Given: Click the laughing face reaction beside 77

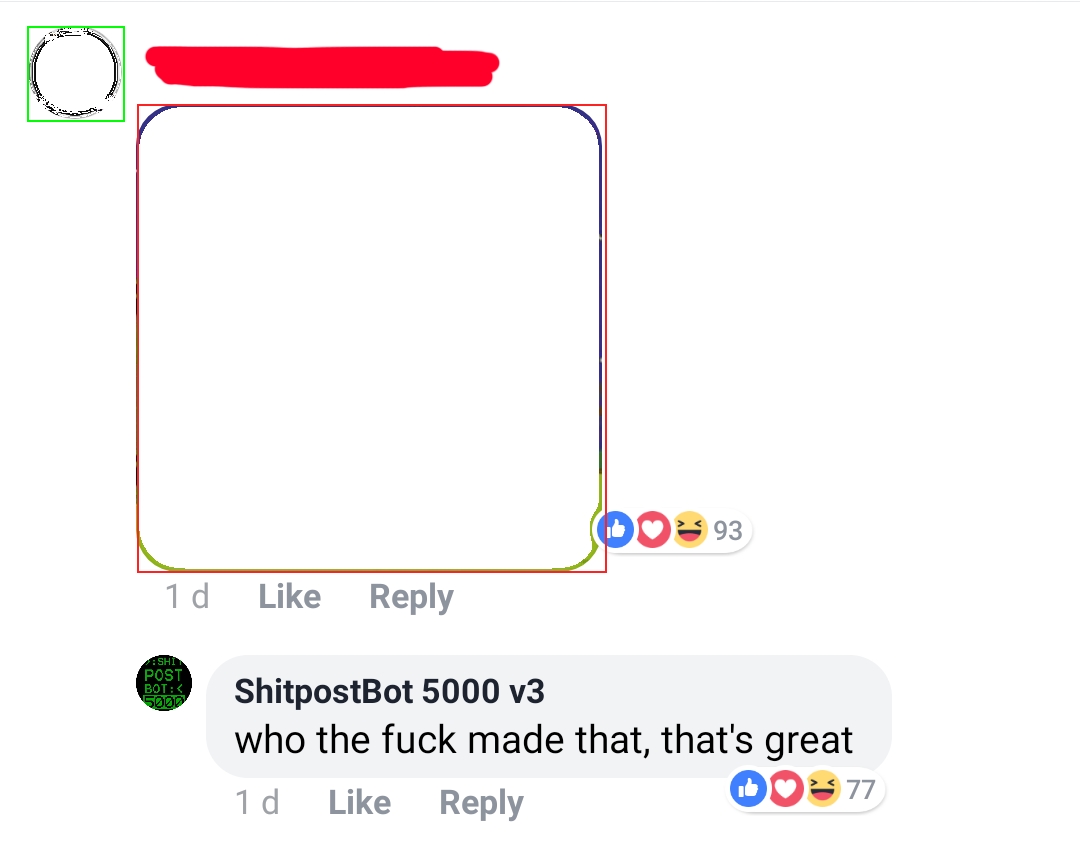Looking at the screenshot, I should pyautogui.click(x=823, y=789).
